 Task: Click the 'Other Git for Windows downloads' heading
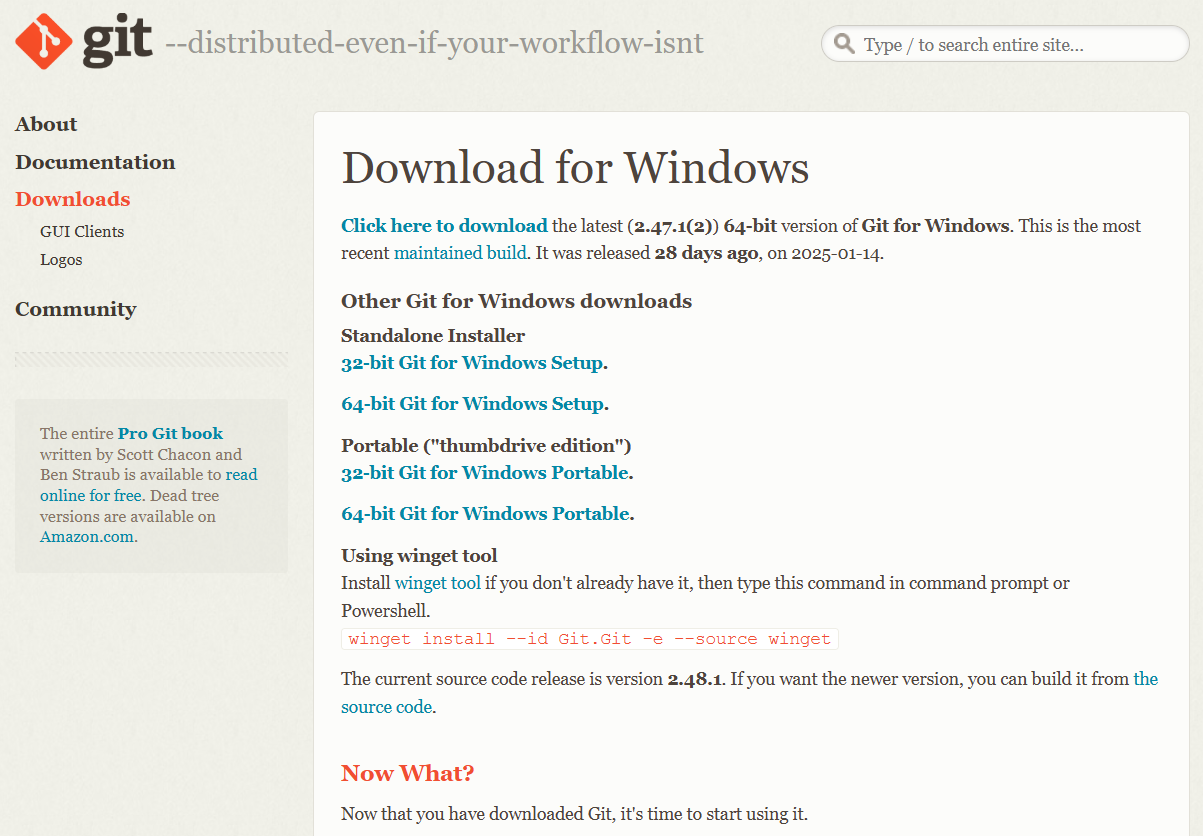tap(516, 301)
